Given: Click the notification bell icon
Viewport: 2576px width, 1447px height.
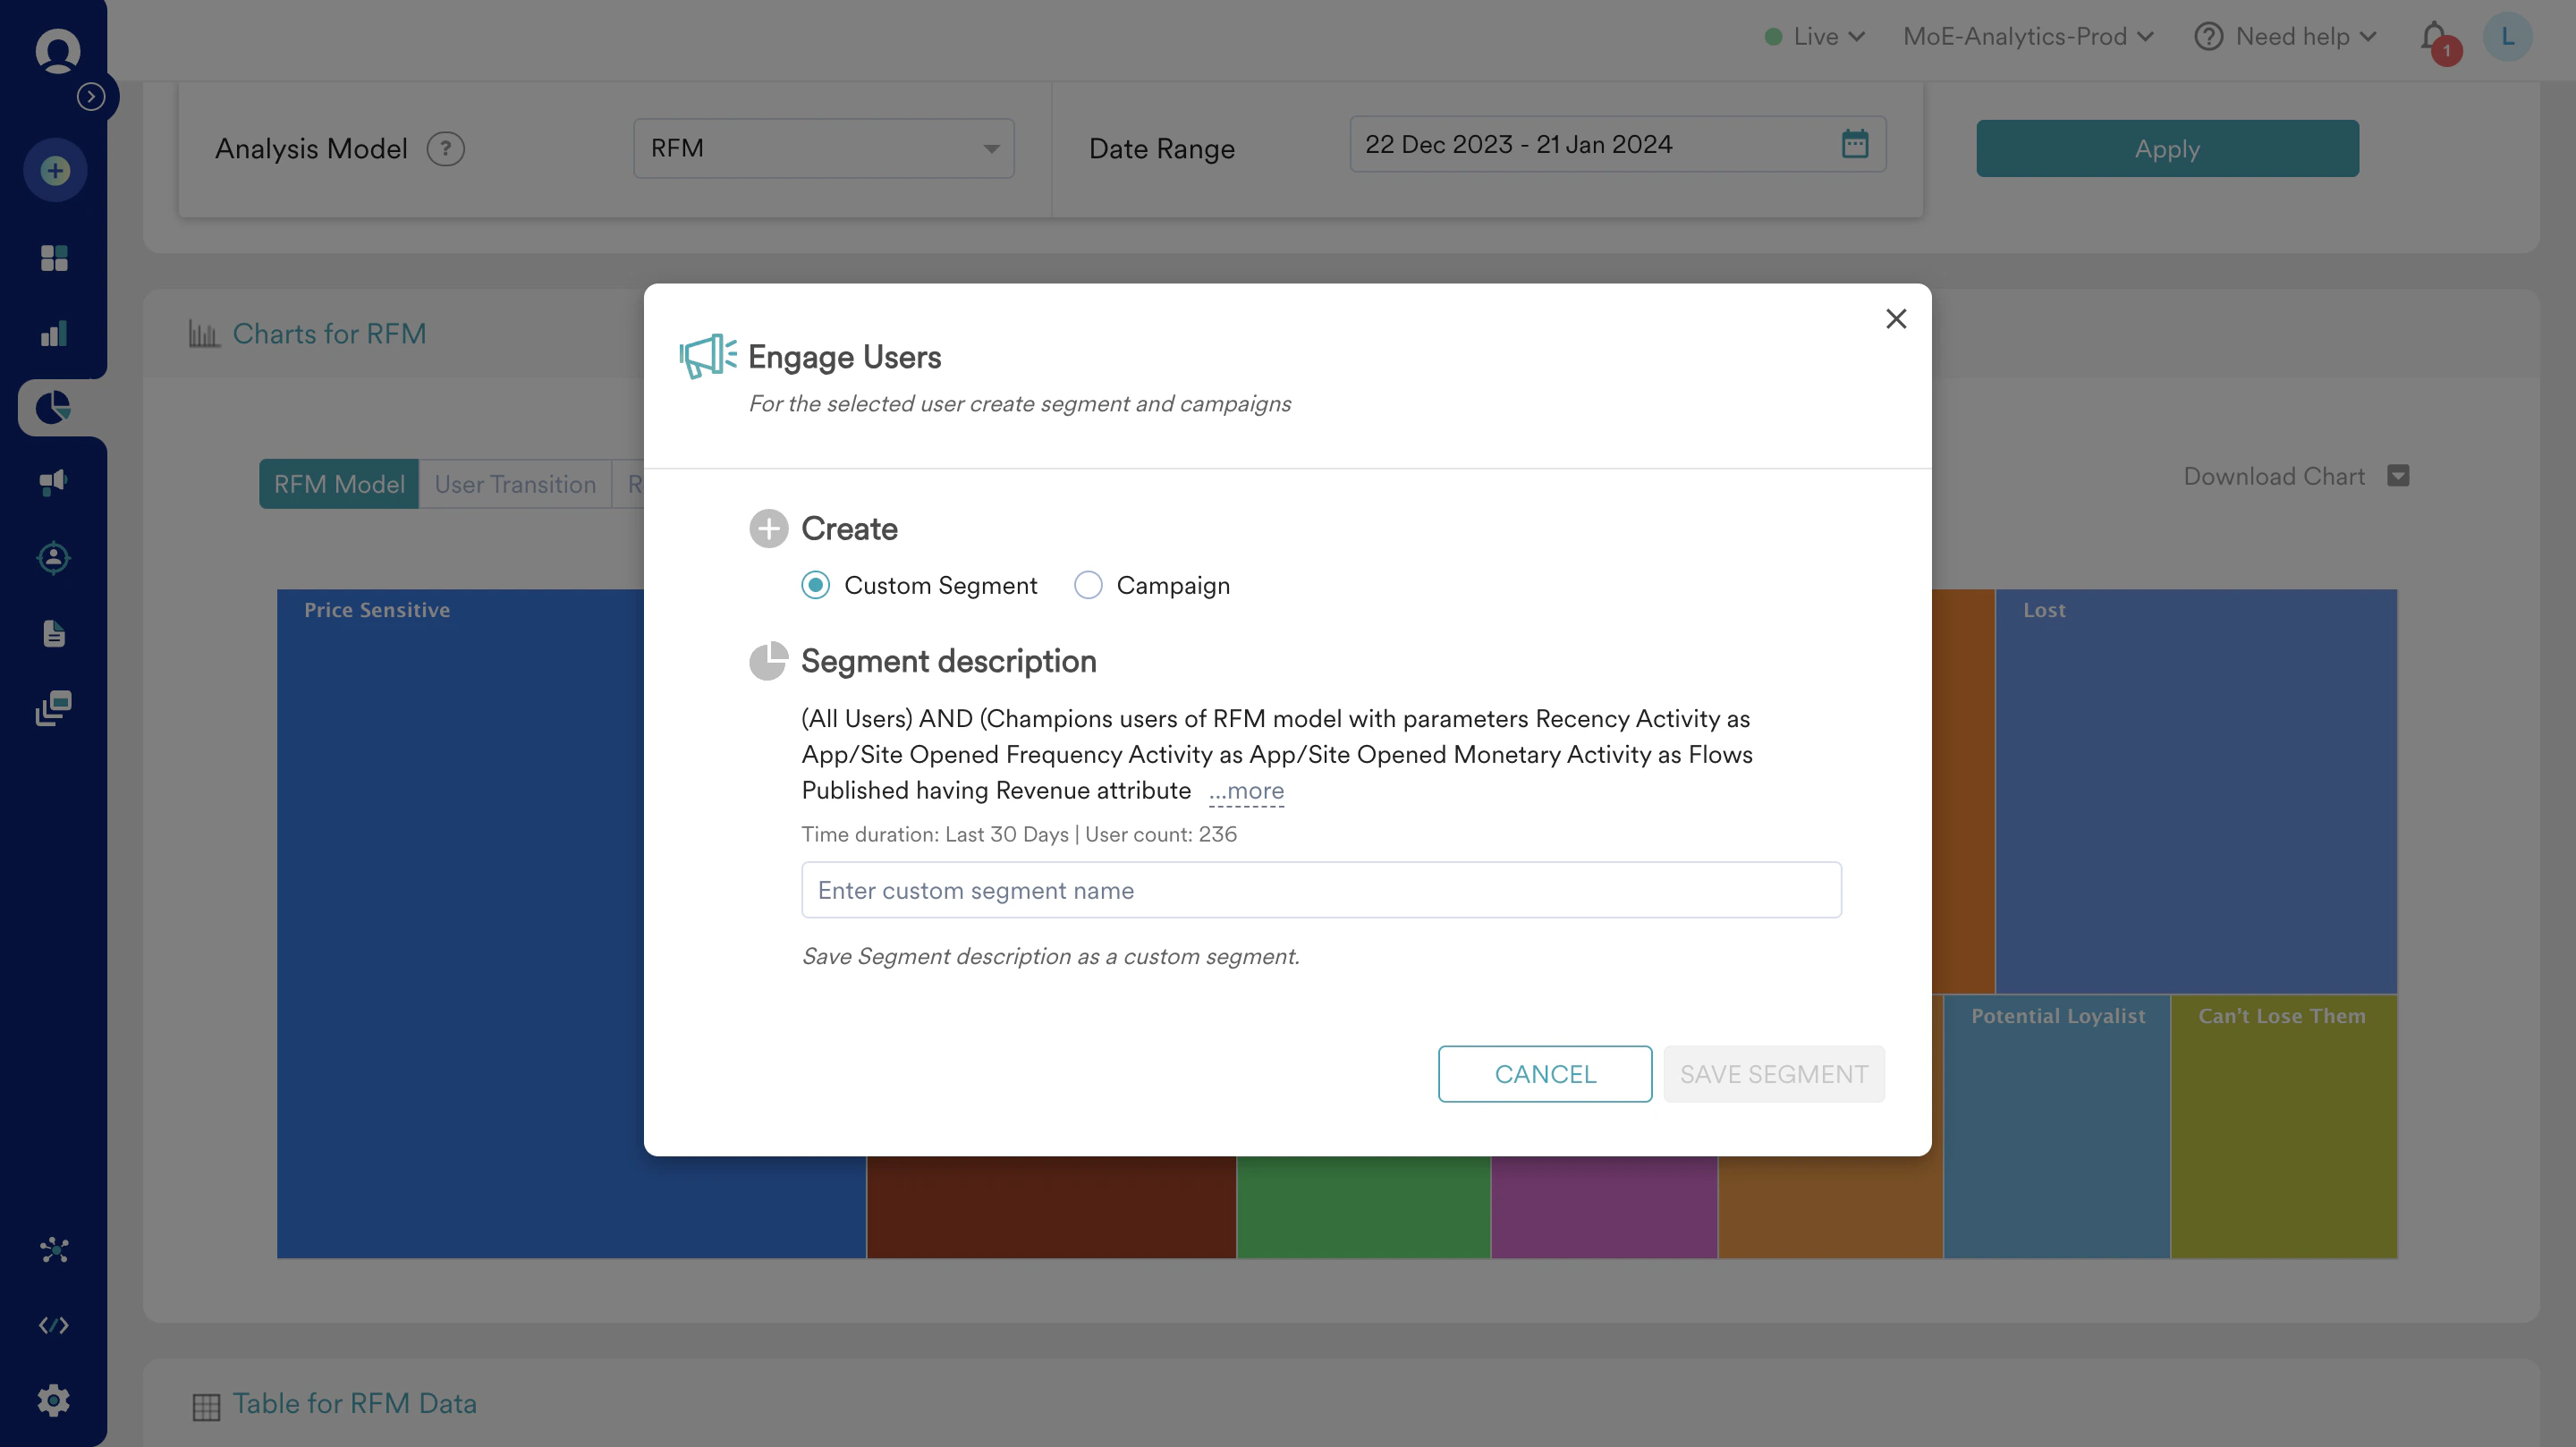Looking at the screenshot, I should [2433, 37].
